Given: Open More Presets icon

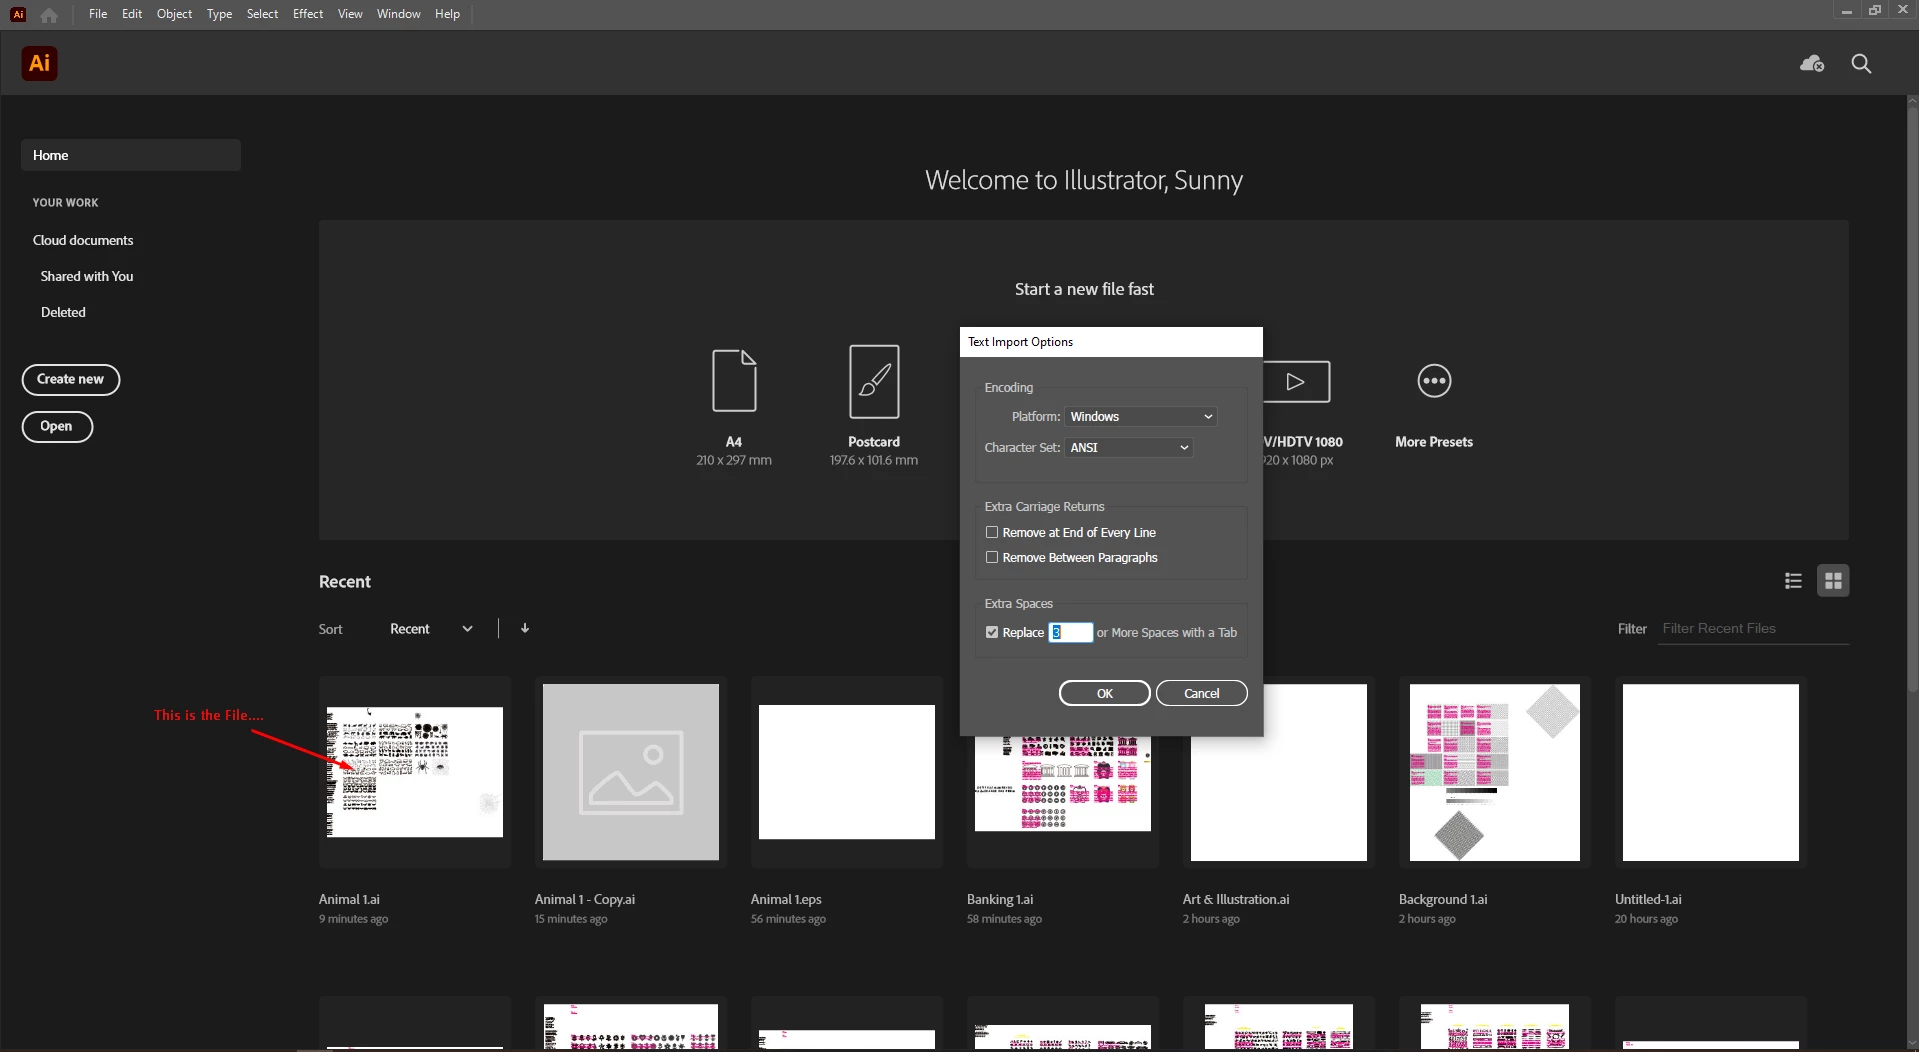Looking at the screenshot, I should 1434,381.
